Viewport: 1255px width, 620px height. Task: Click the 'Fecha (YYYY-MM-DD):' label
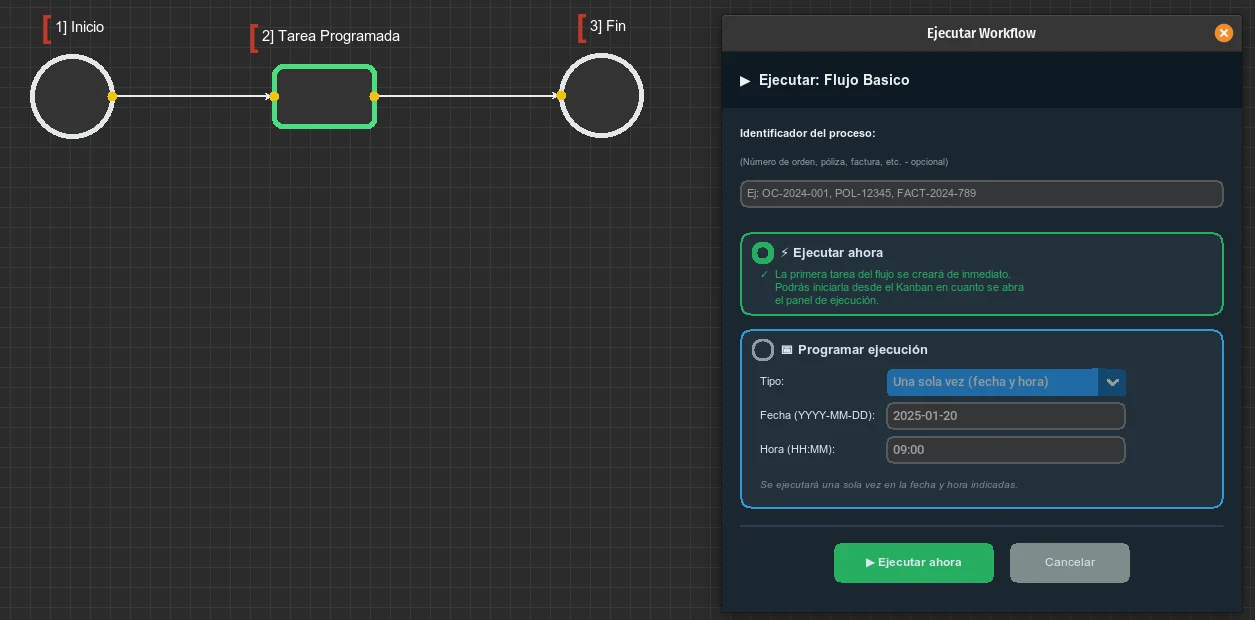[x=817, y=416]
